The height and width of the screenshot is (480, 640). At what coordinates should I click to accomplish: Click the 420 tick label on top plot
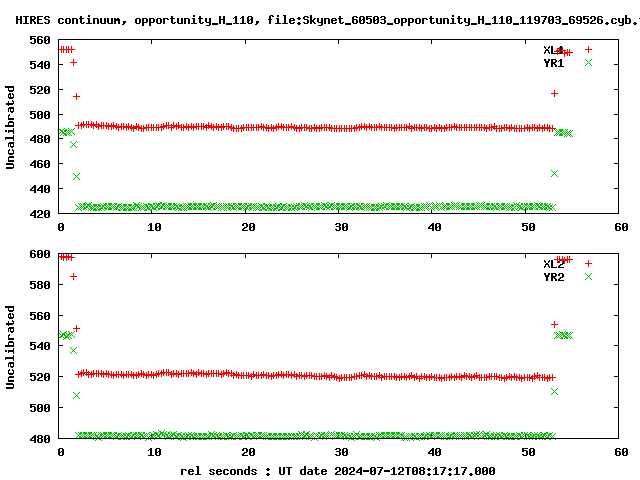[40, 213]
